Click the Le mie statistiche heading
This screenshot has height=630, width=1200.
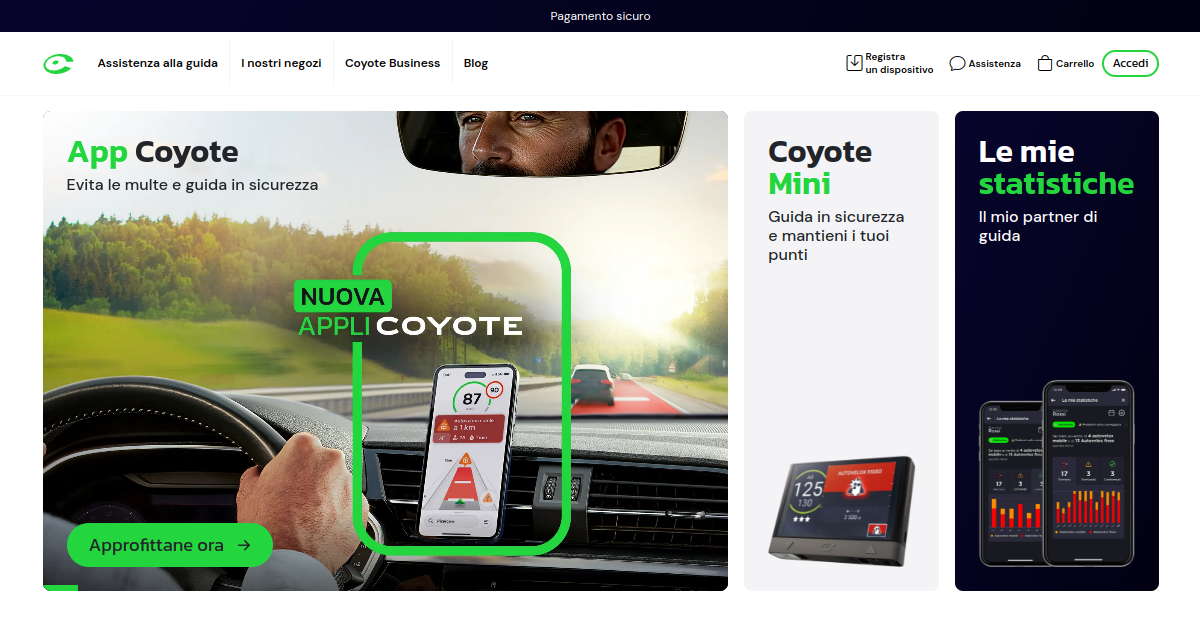[x=1056, y=167]
